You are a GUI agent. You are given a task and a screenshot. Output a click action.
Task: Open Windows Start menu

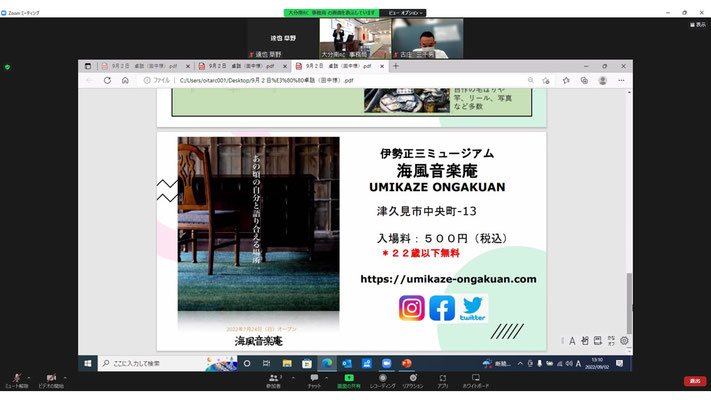coord(88,363)
